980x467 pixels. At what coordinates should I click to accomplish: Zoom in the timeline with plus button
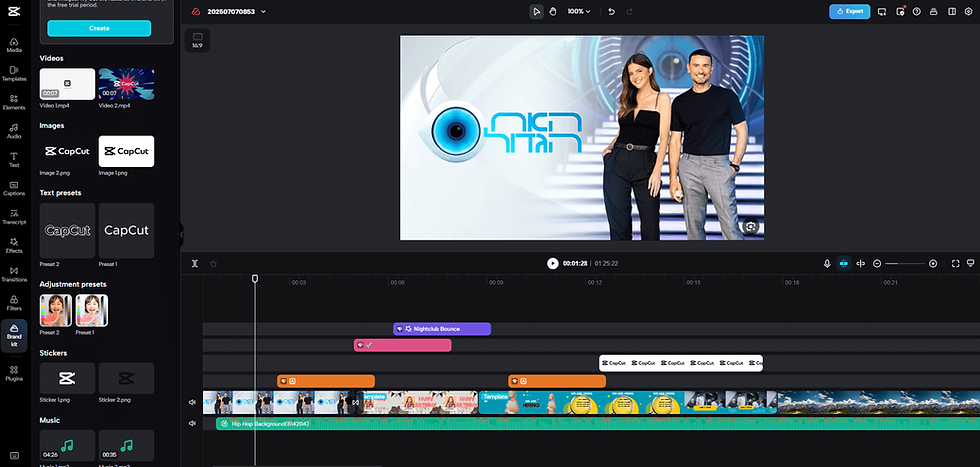pos(933,264)
